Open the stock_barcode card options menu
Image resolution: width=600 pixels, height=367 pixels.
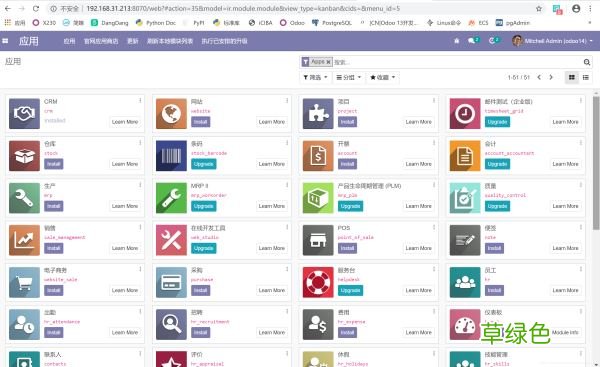[x=287, y=142]
